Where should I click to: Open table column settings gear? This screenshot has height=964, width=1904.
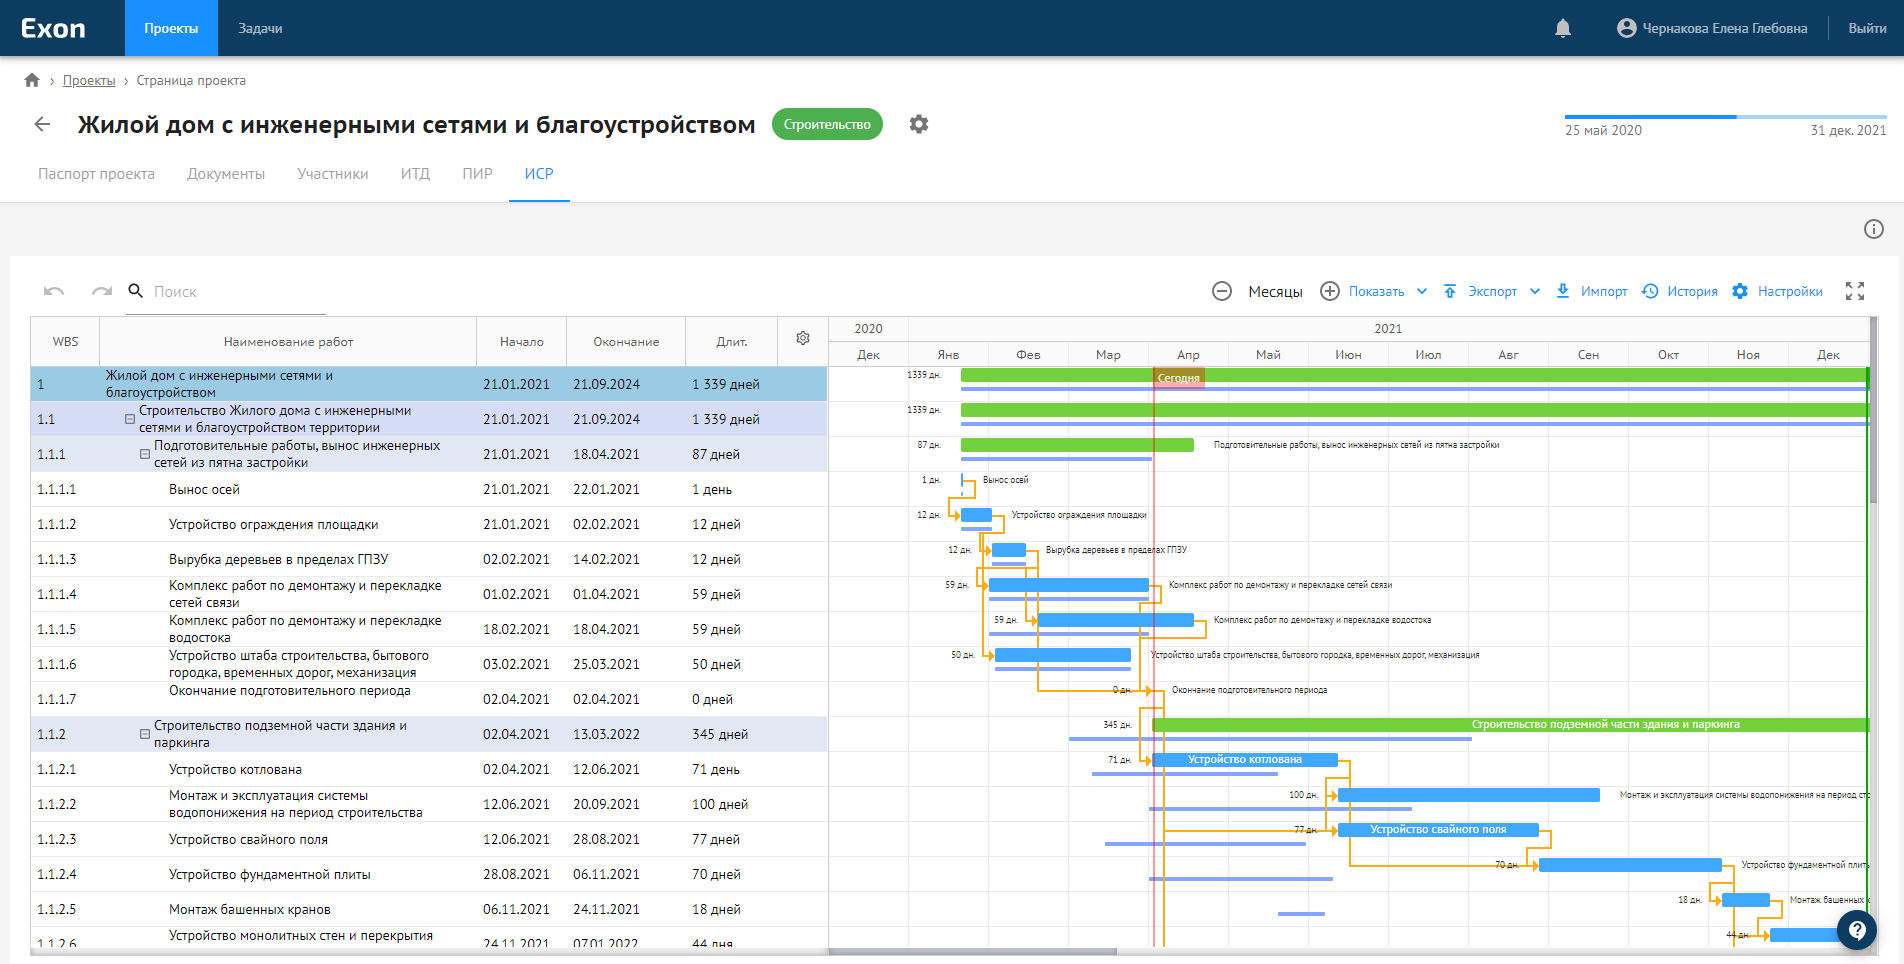pyautogui.click(x=802, y=339)
